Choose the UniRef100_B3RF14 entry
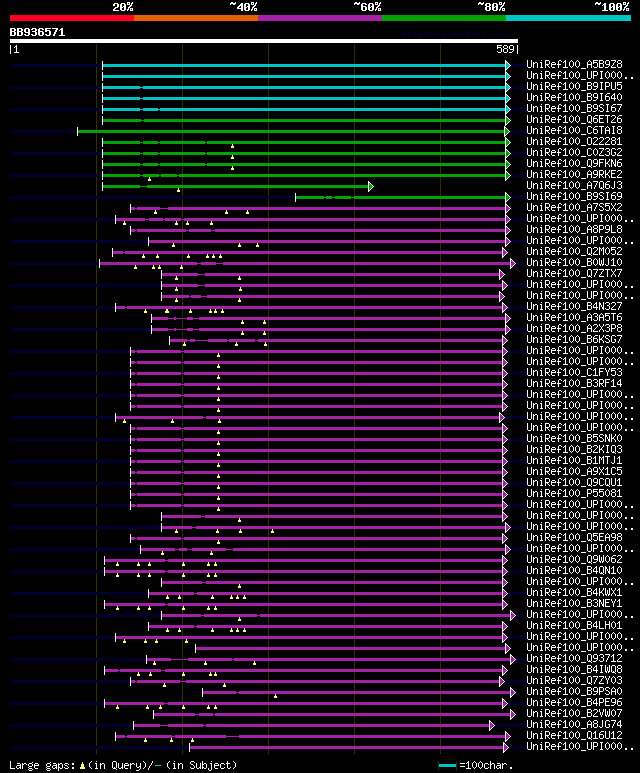Image resolution: width=640 pixels, height=773 pixels. tap(574, 384)
